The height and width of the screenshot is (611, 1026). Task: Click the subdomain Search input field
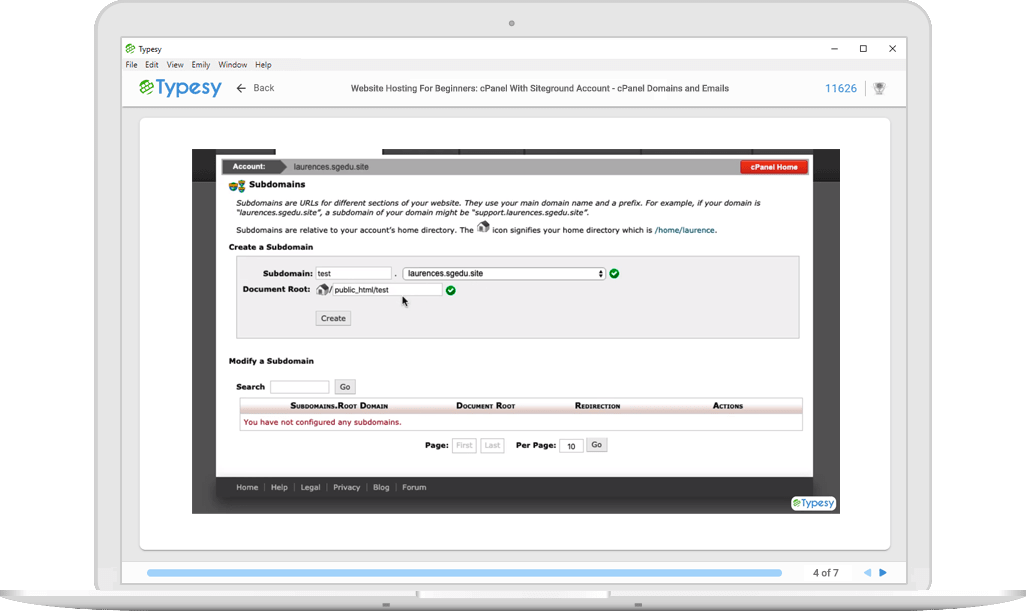click(x=300, y=387)
